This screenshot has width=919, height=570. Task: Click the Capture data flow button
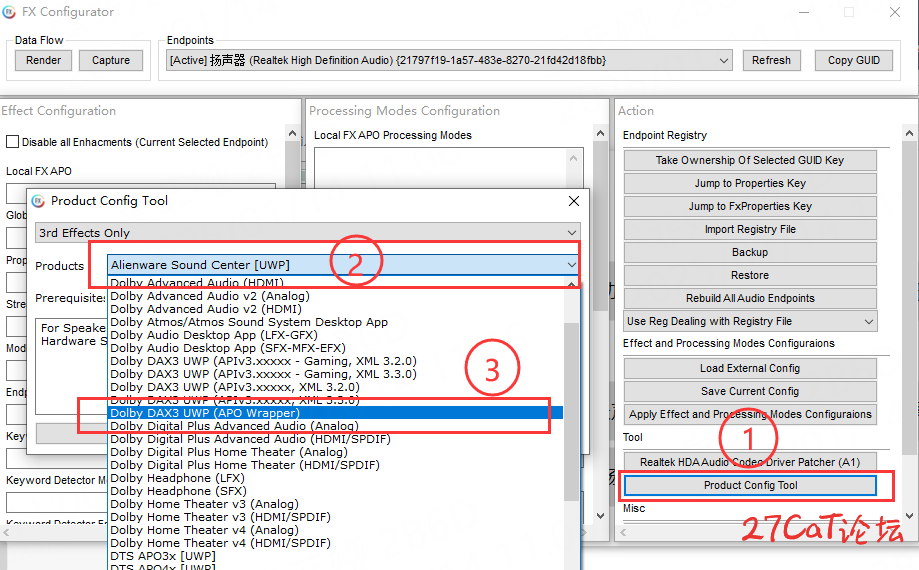(111, 60)
